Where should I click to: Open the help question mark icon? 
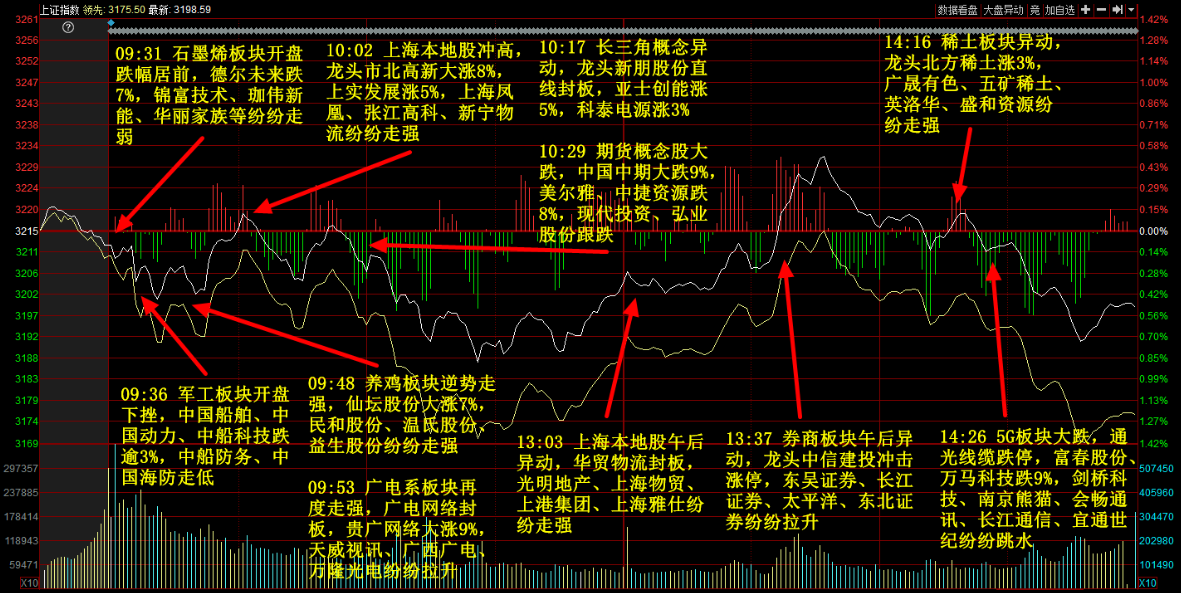(x=68, y=28)
